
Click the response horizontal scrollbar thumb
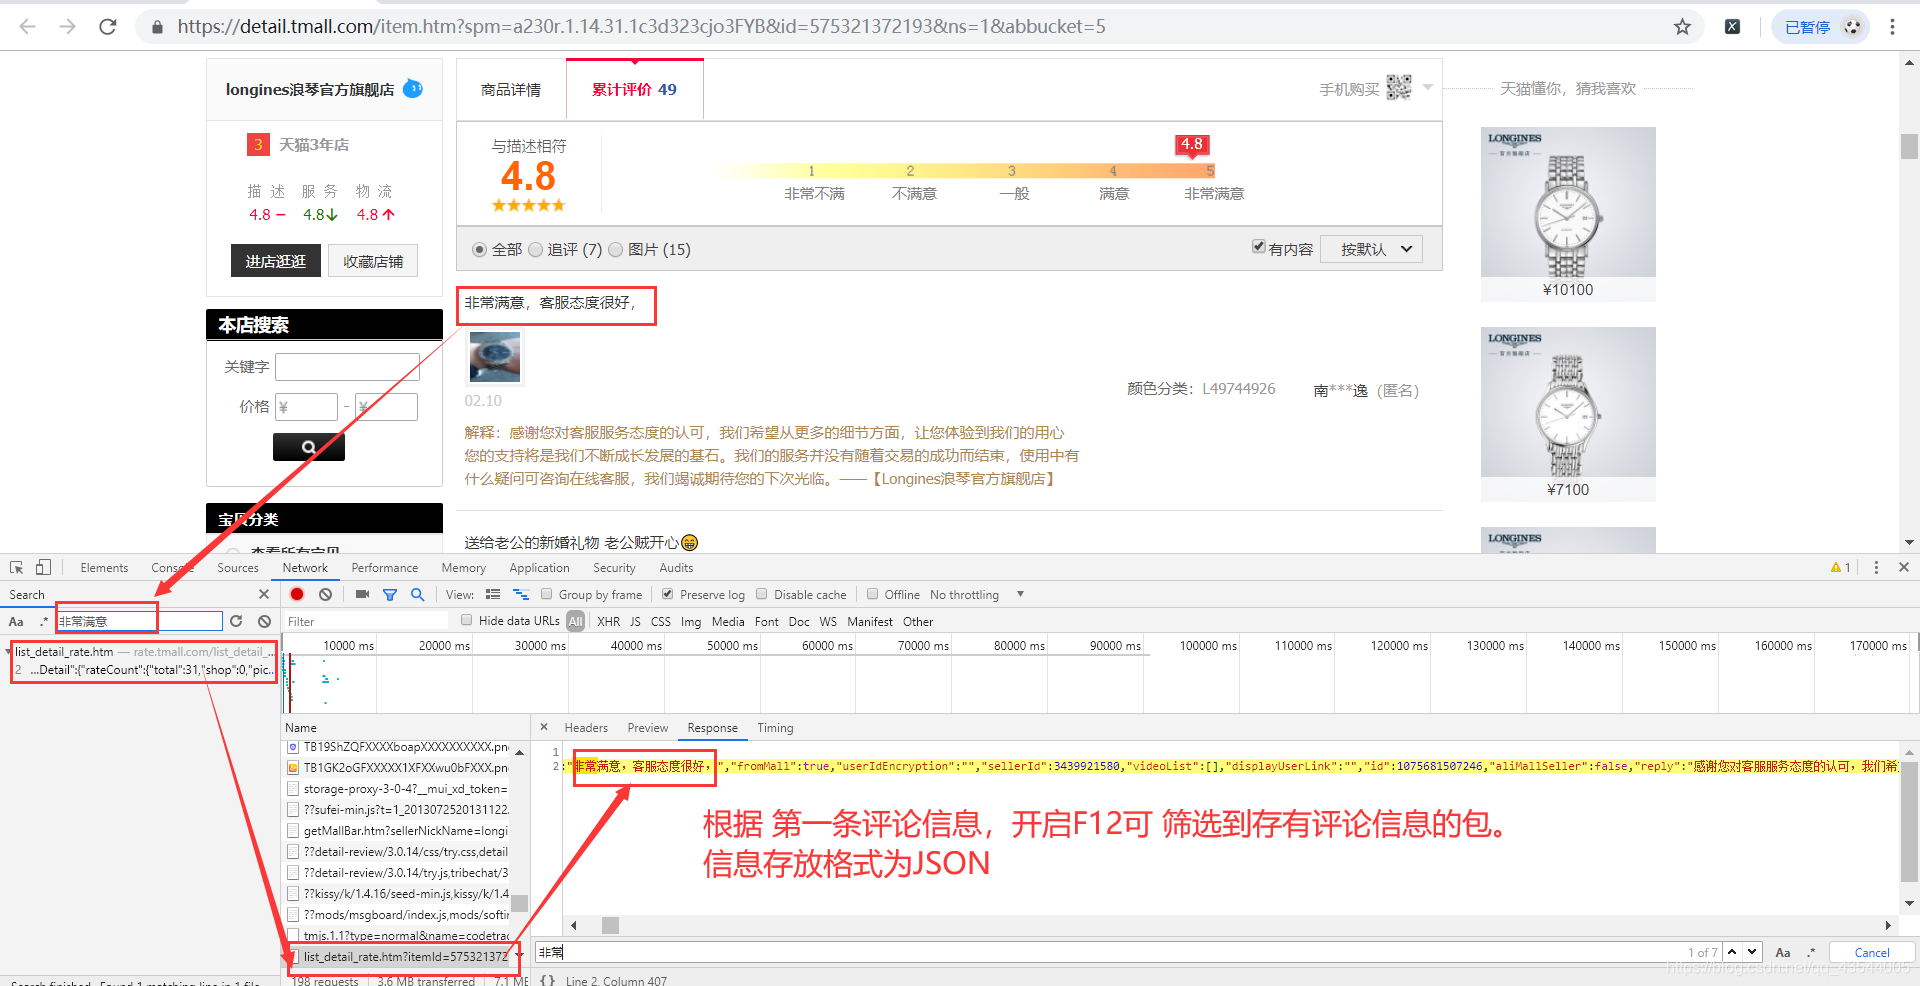point(610,925)
